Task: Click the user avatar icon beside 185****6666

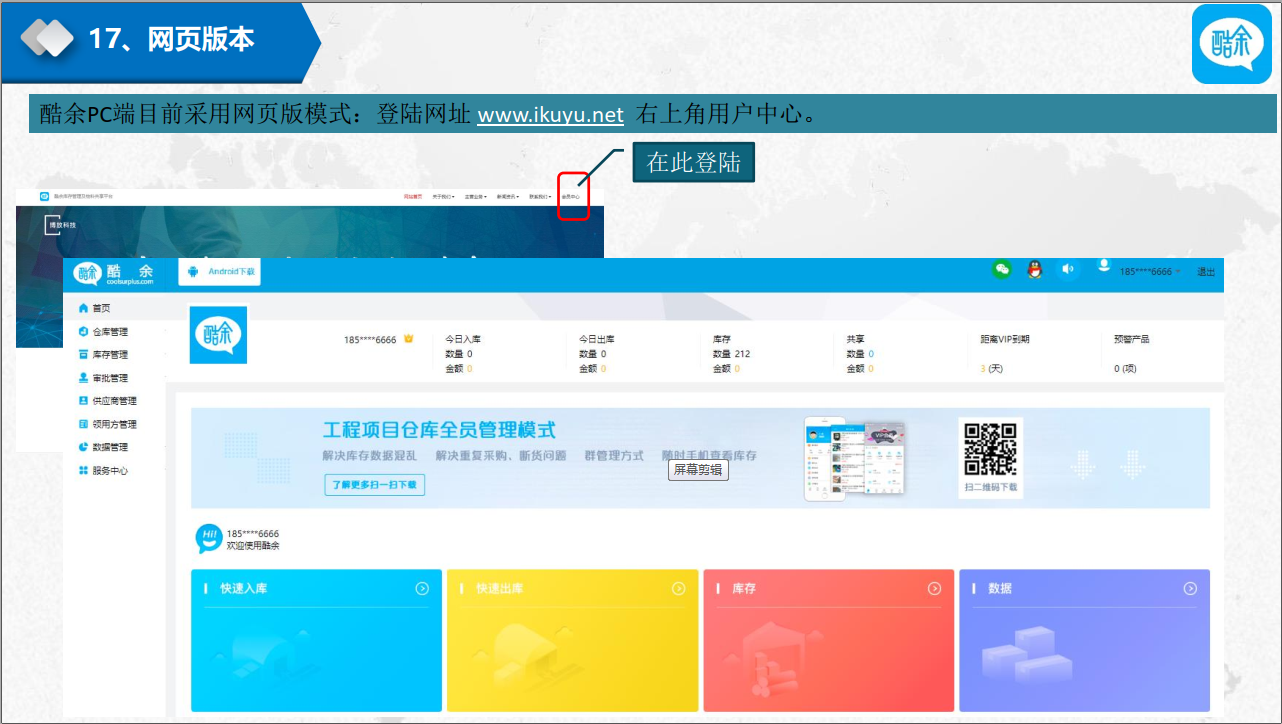Action: point(1104,265)
